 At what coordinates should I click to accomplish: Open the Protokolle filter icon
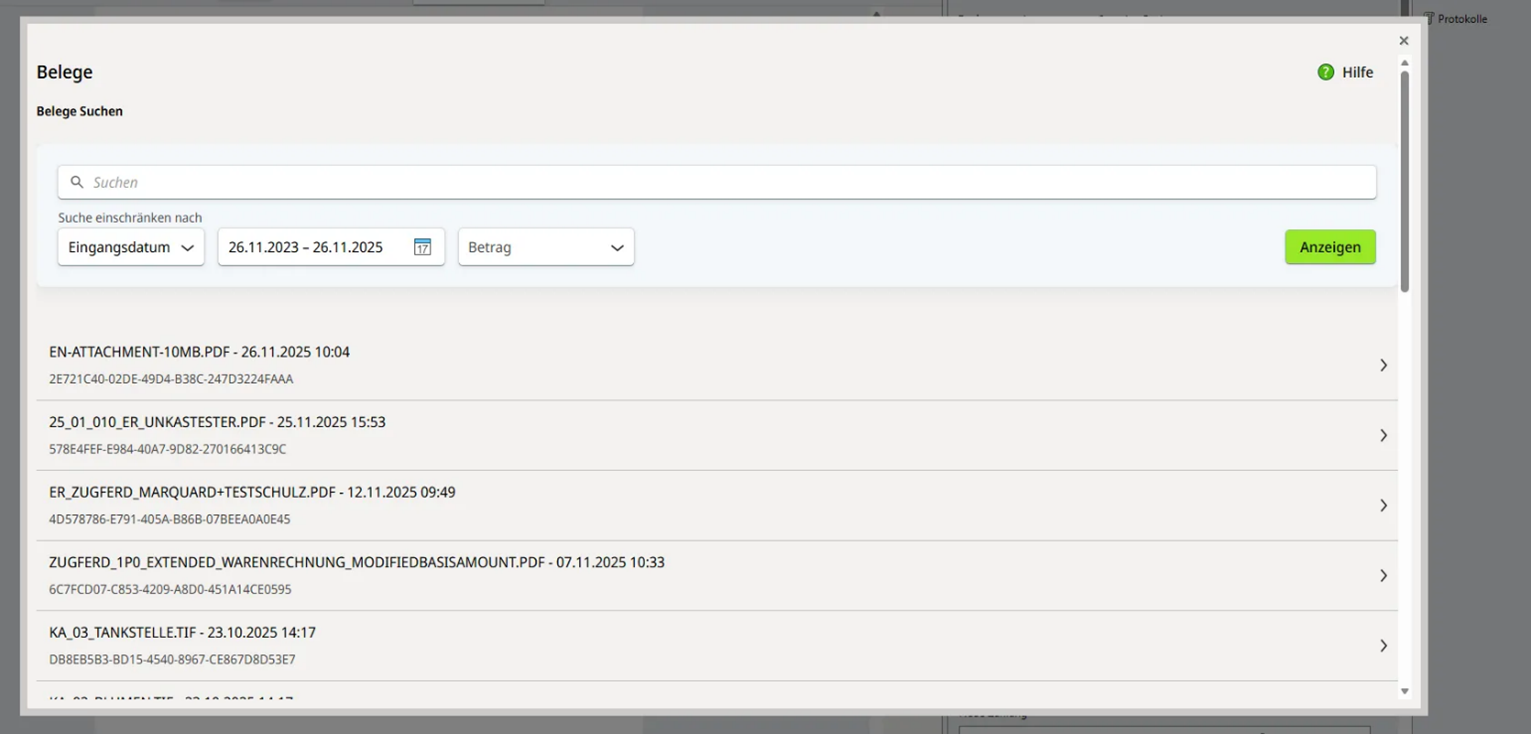(x=1429, y=18)
